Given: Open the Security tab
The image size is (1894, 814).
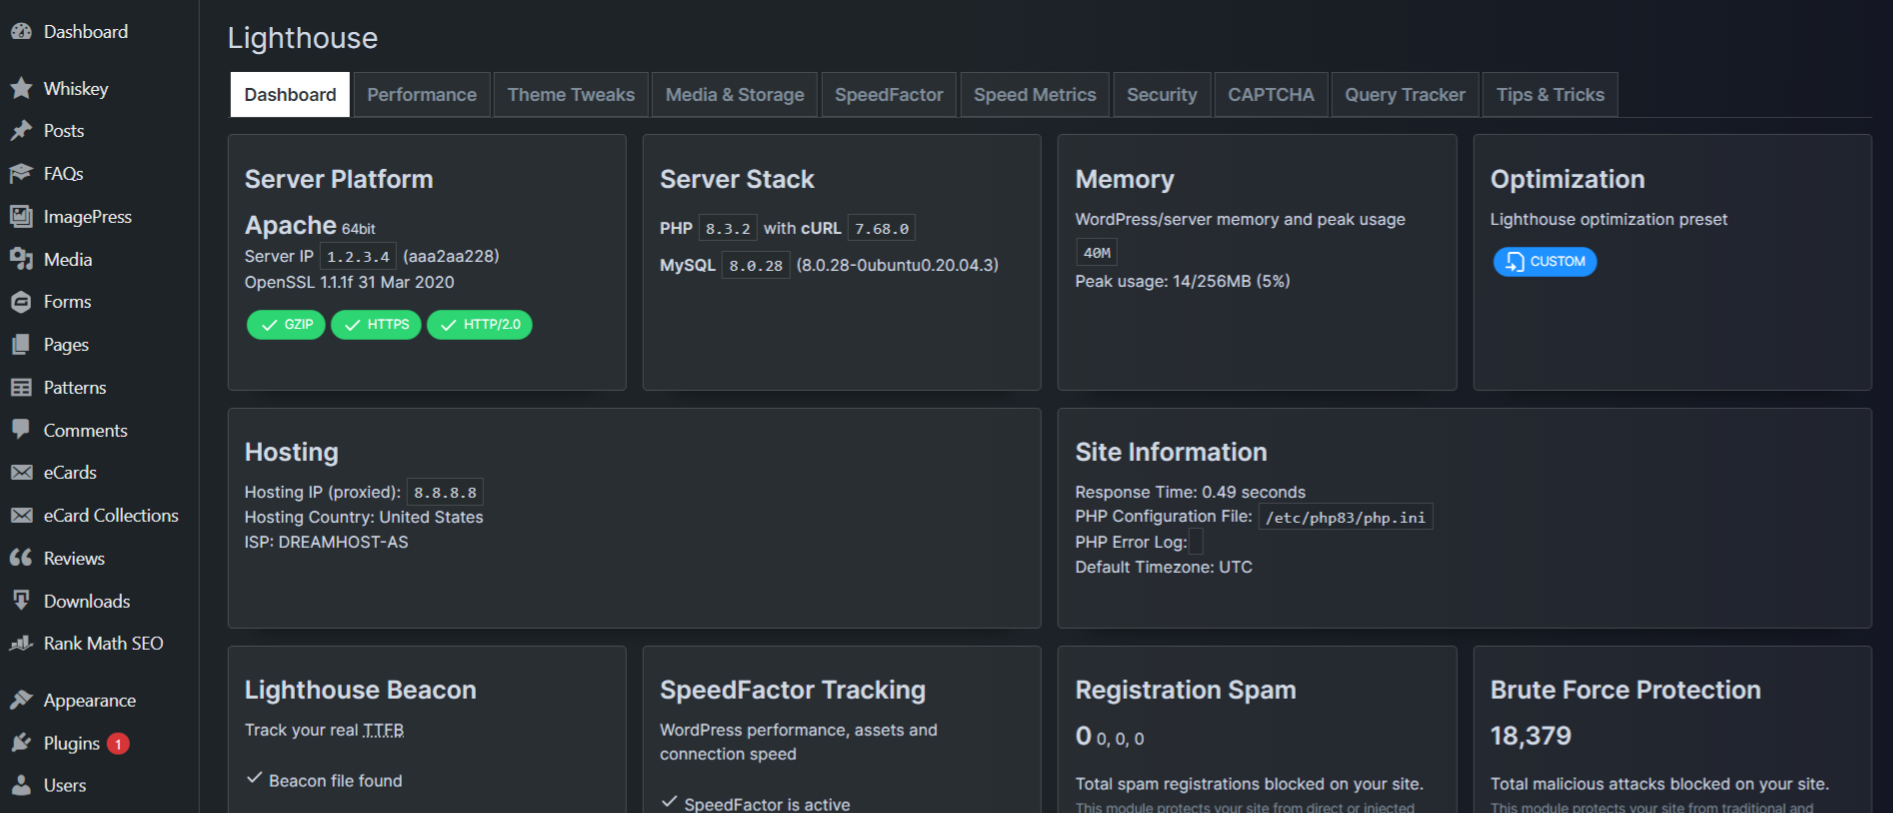Looking at the screenshot, I should coord(1161,95).
